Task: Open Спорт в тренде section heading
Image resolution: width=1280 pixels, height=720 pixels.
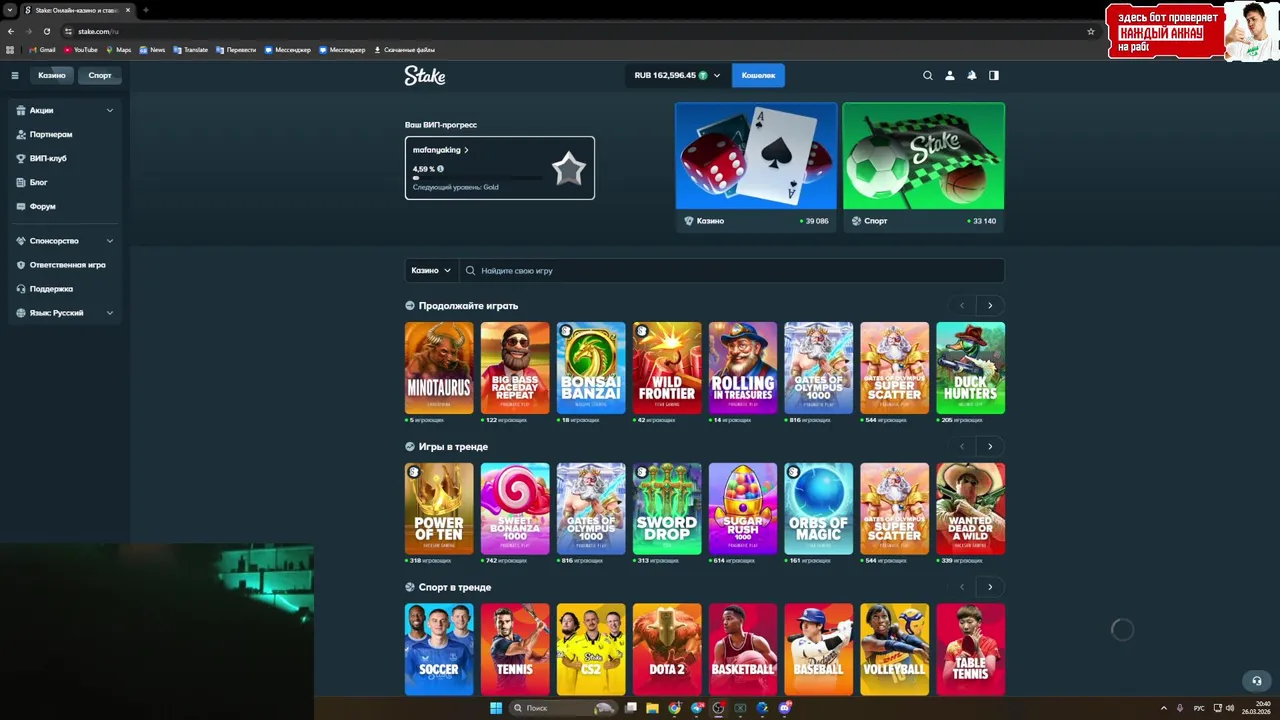Action: pos(455,588)
